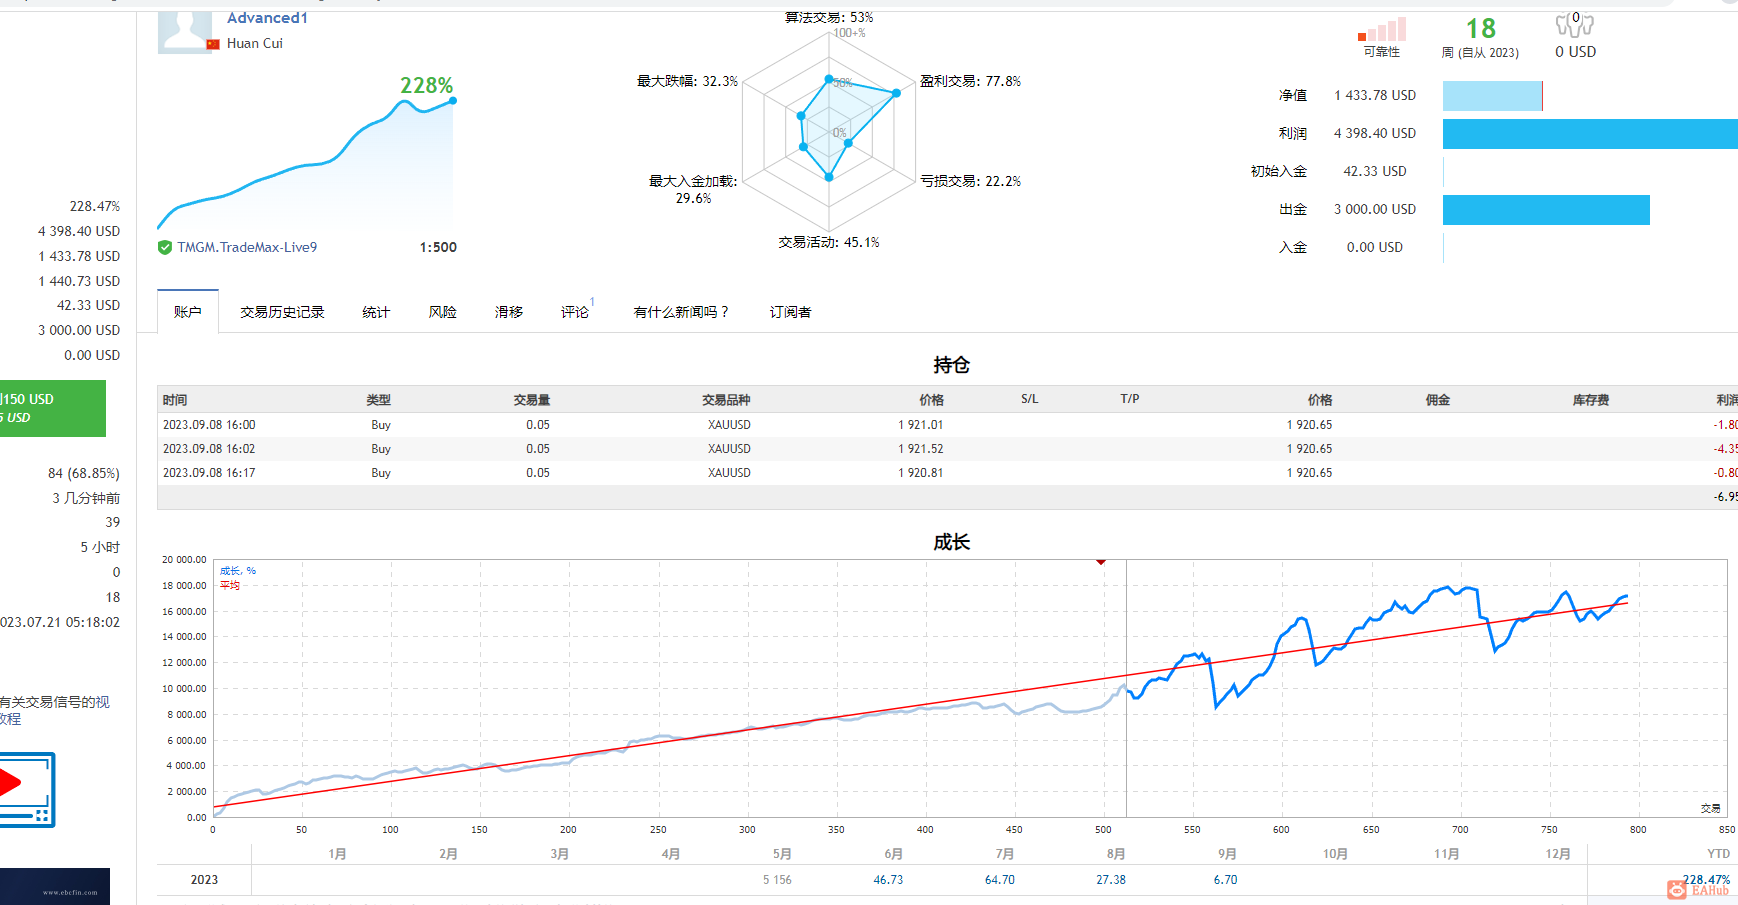
Task: Click the open price 1 921.52
Action: point(921,449)
